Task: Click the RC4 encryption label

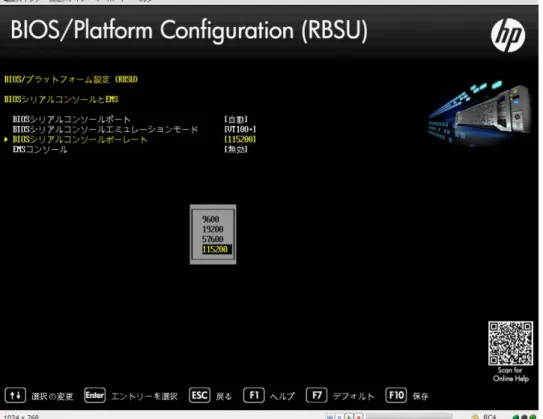Action: point(490,417)
